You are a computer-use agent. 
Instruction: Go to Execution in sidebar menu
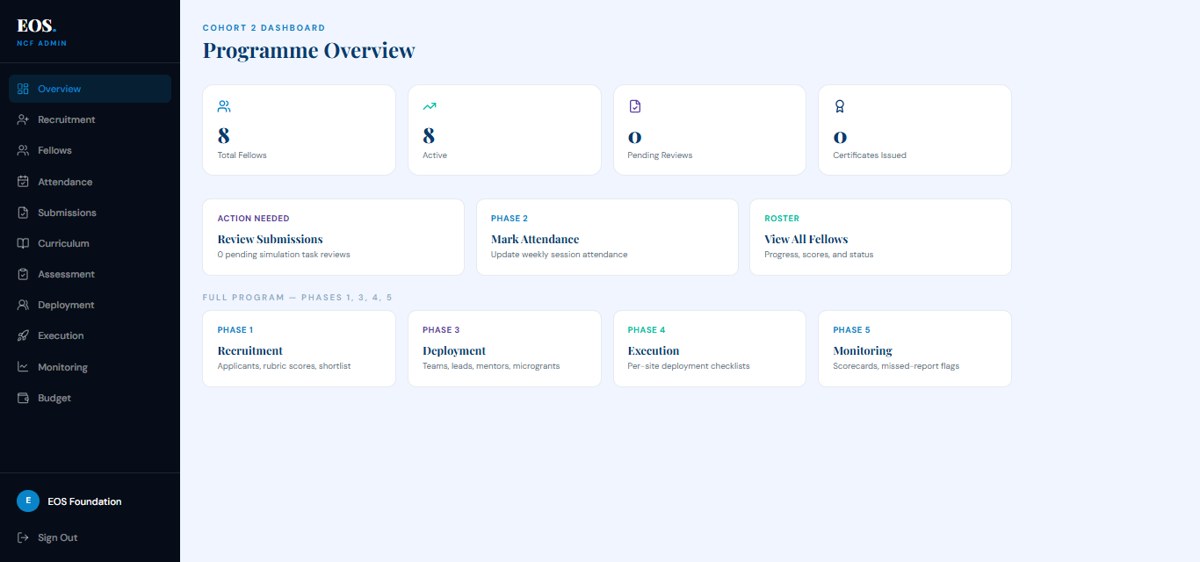[90, 336]
